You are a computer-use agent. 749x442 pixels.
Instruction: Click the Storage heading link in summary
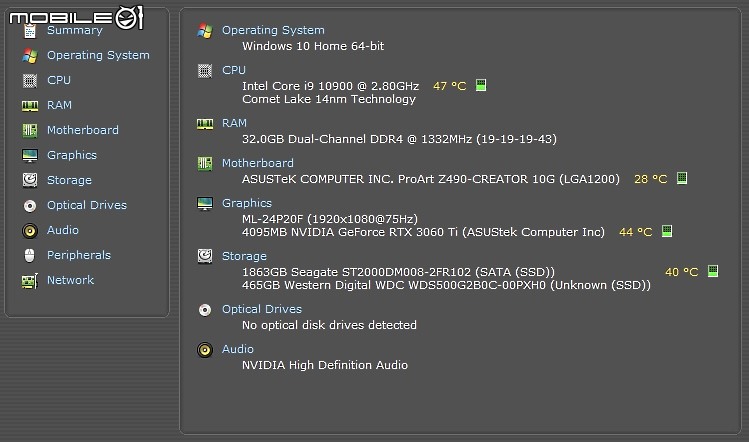click(x=244, y=256)
